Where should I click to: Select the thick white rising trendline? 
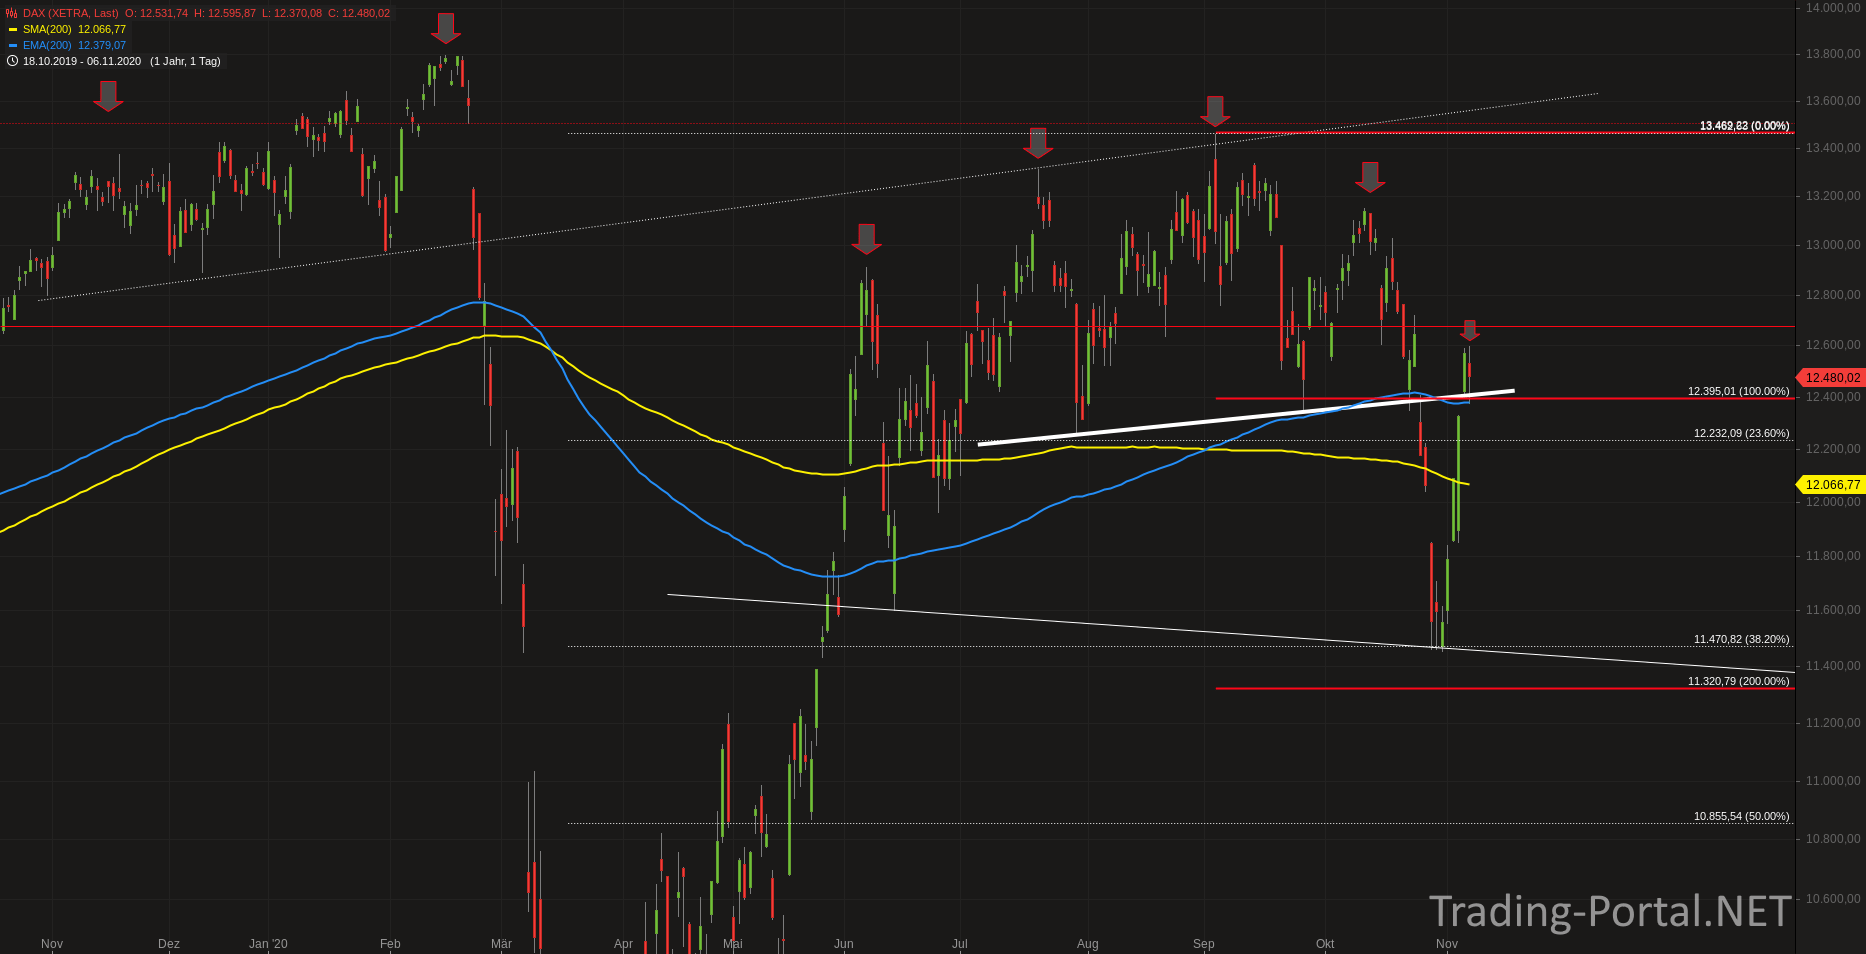1245,417
